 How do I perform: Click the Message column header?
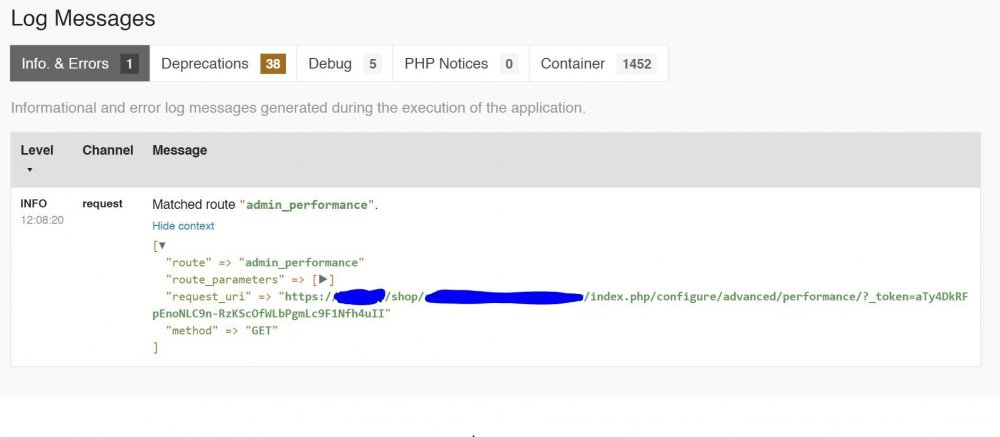pyautogui.click(x=179, y=150)
